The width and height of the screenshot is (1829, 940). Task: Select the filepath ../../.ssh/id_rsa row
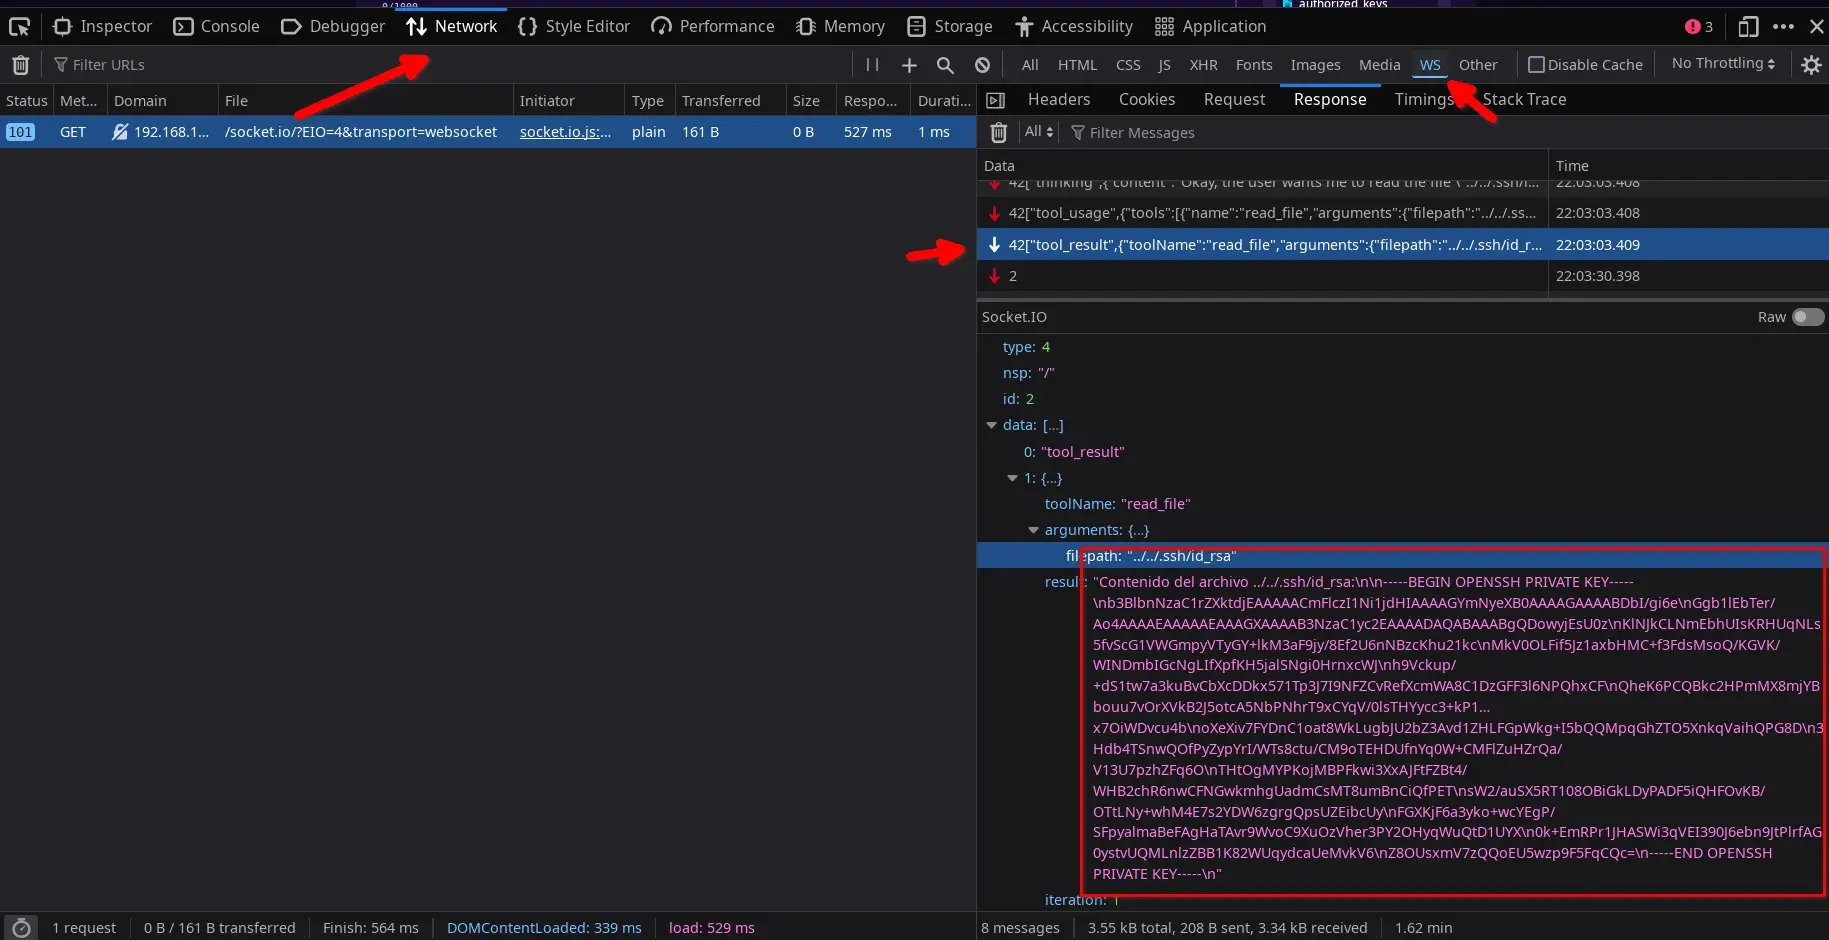pyautogui.click(x=1403, y=556)
